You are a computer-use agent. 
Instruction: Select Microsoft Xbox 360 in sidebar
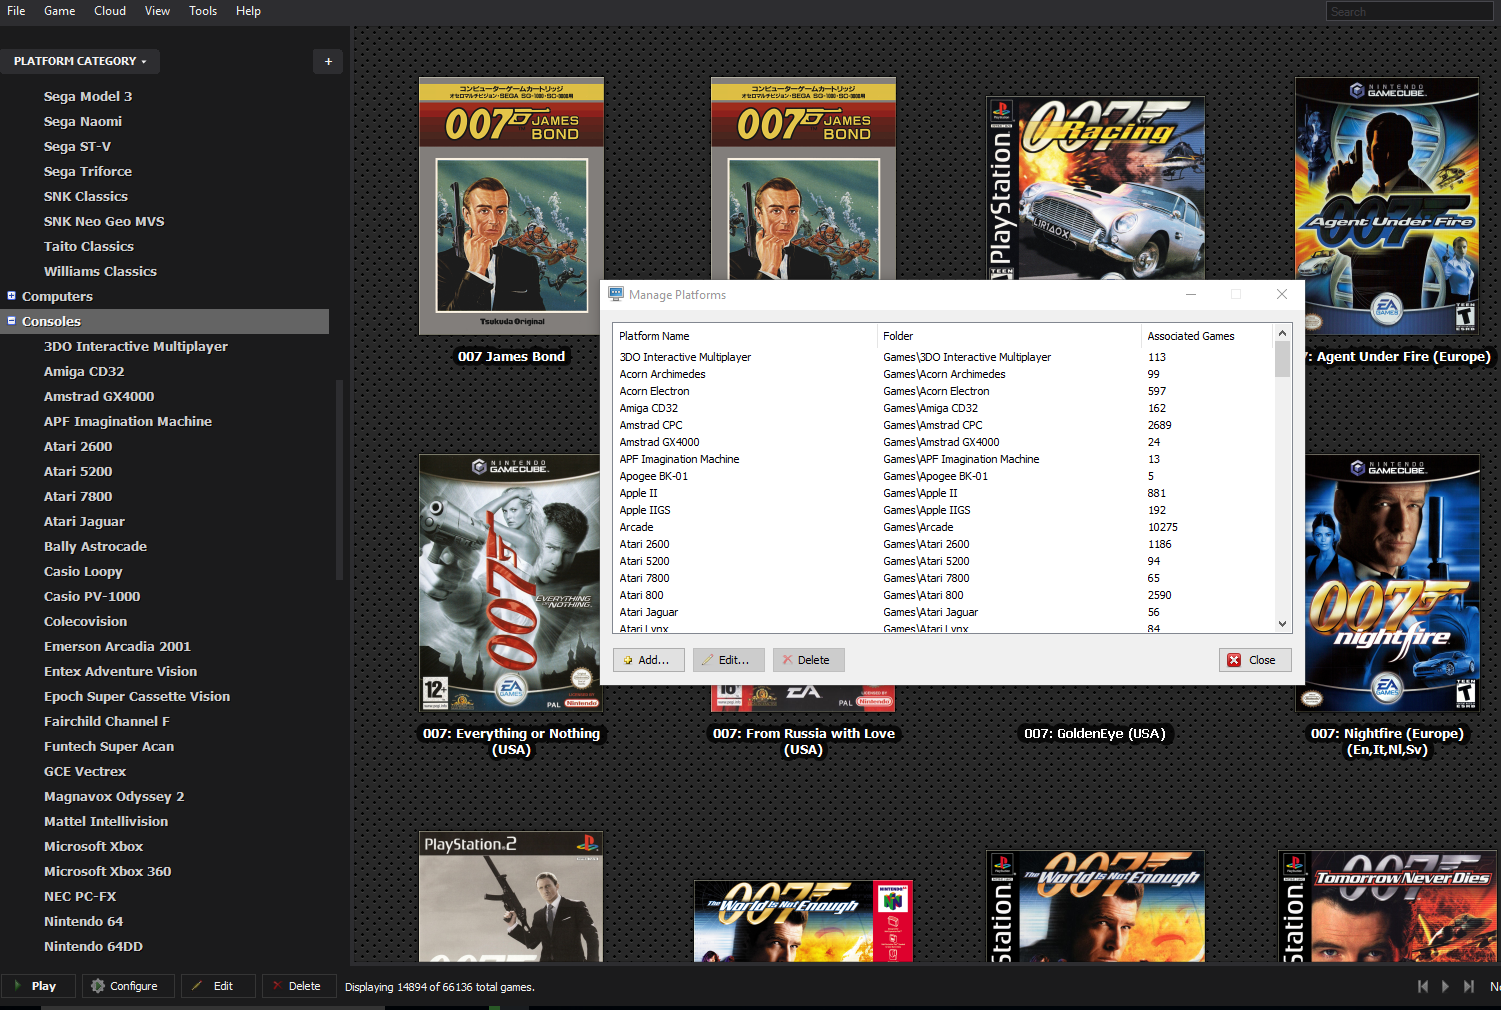coord(107,871)
